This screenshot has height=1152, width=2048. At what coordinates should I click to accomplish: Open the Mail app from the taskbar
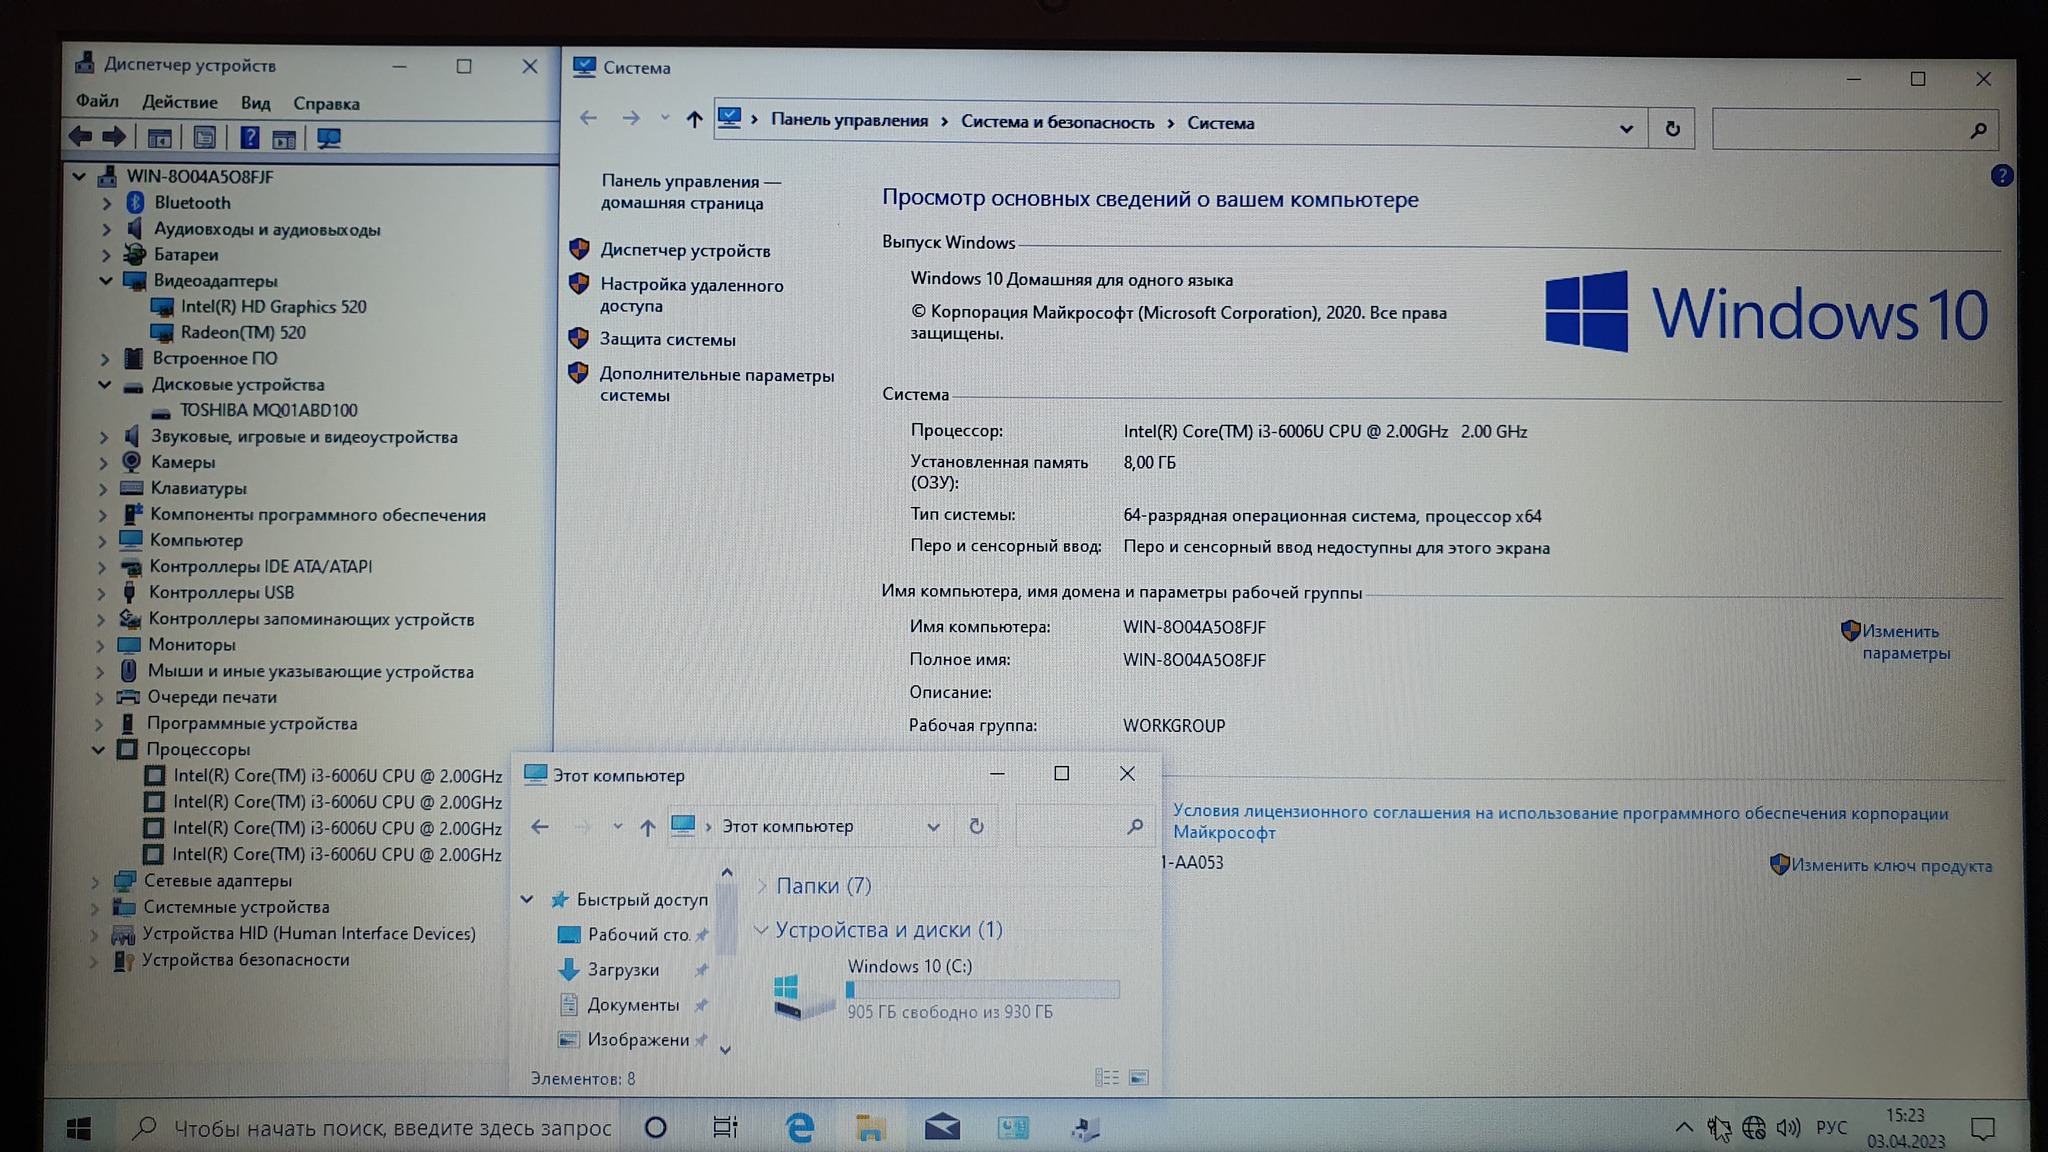[941, 1128]
